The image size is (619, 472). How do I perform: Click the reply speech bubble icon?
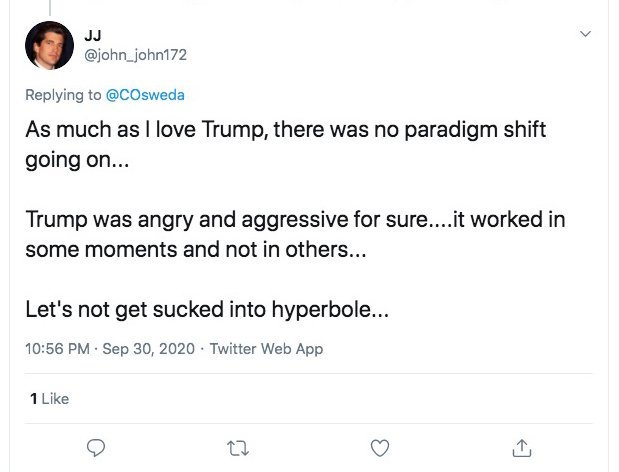pyautogui.click(x=97, y=448)
